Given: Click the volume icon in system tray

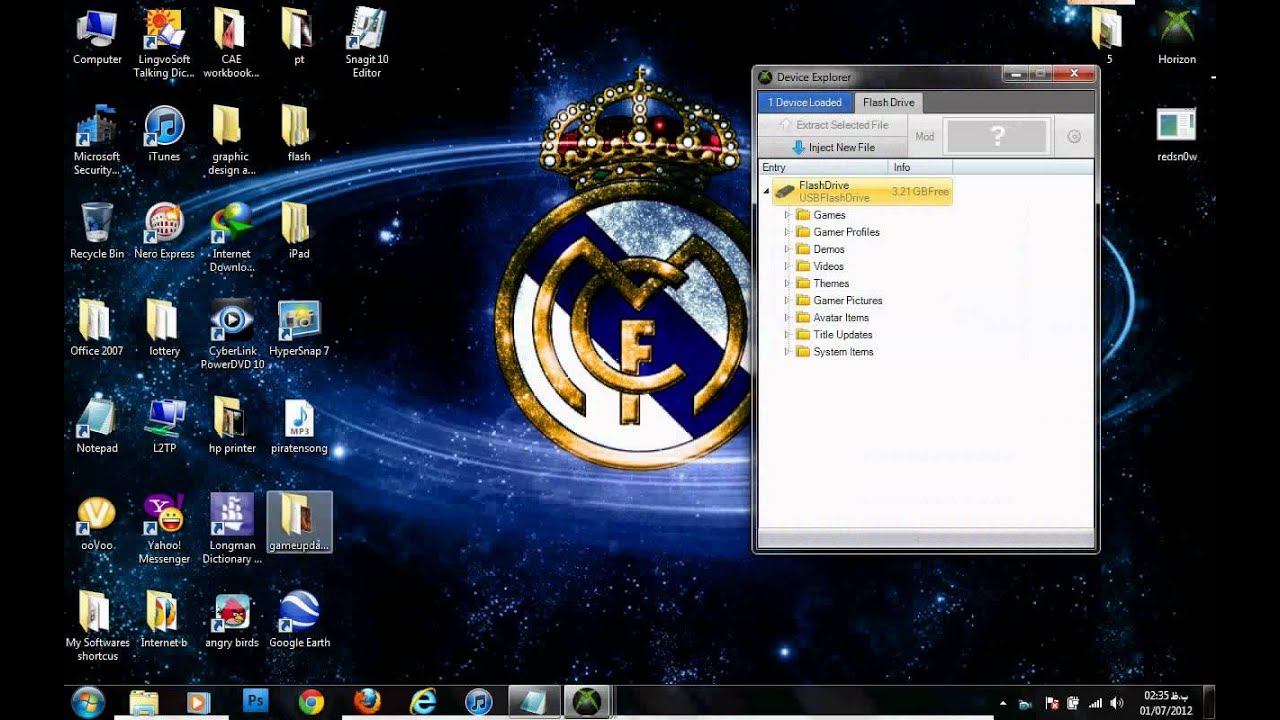Looking at the screenshot, I should [x=1116, y=703].
